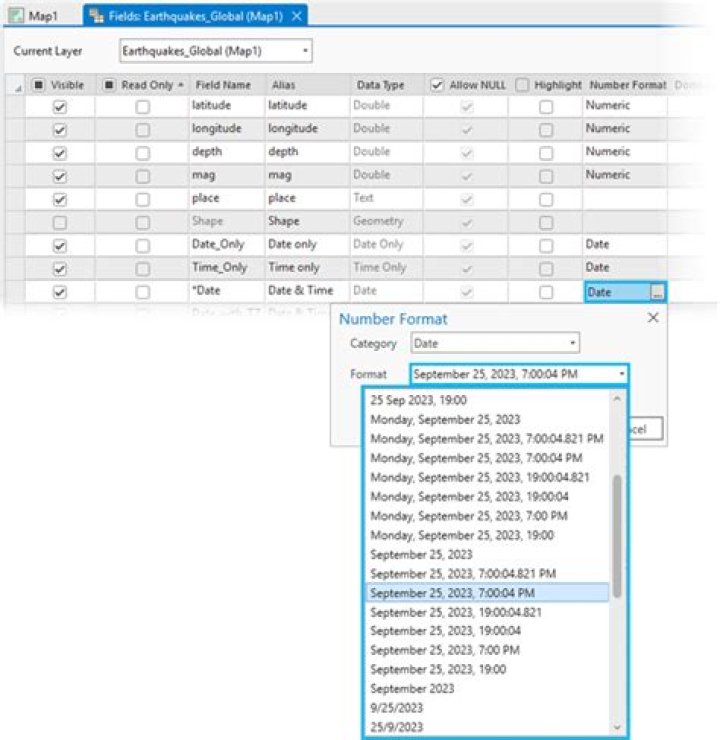Choose Monday, September 25, 2023, 19:00:04.821

(x=487, y=477)
